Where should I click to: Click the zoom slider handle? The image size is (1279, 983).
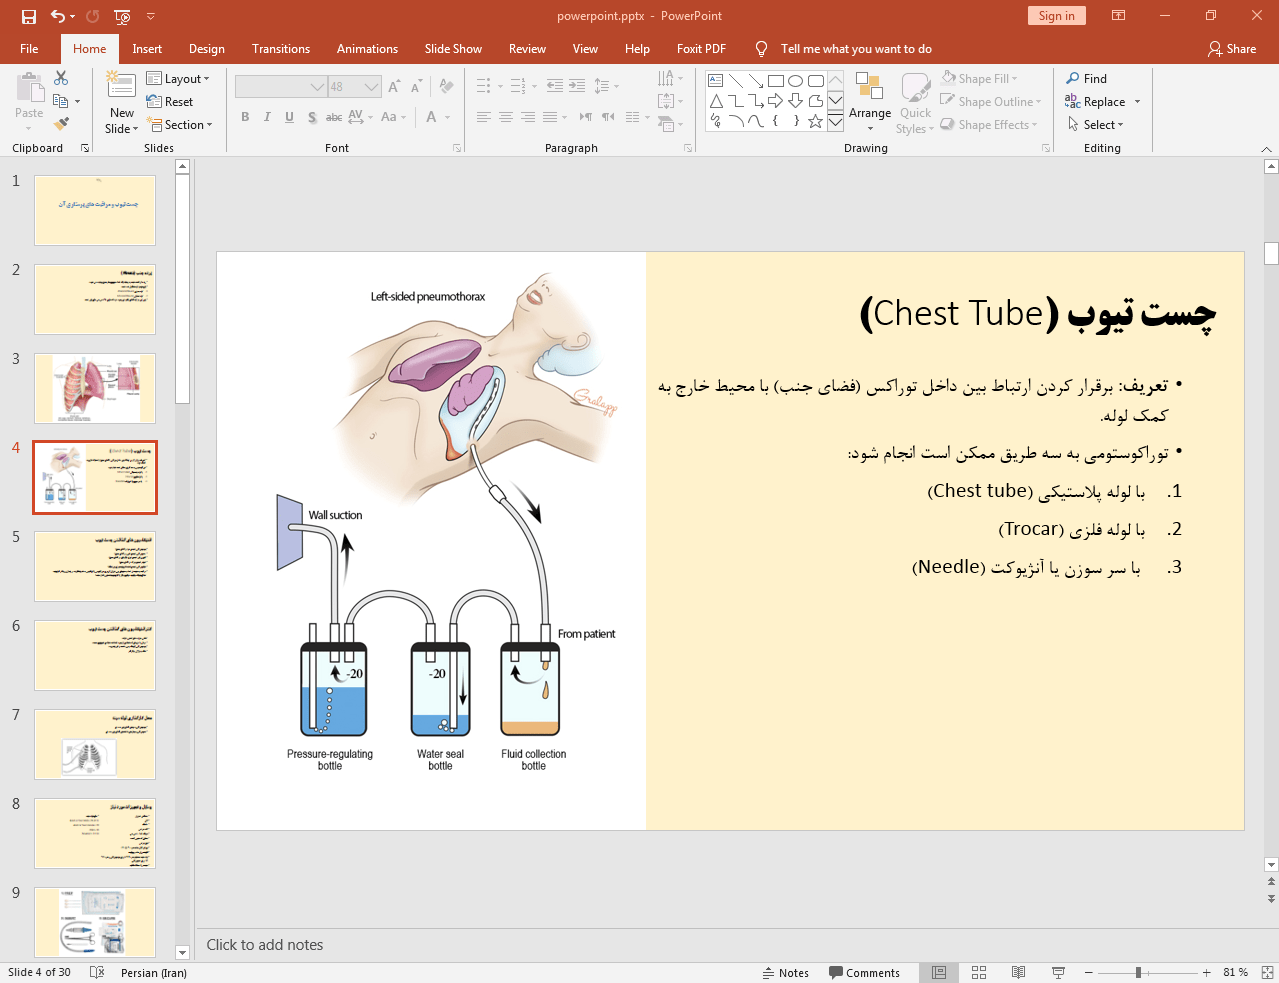tap(1138, 972)
